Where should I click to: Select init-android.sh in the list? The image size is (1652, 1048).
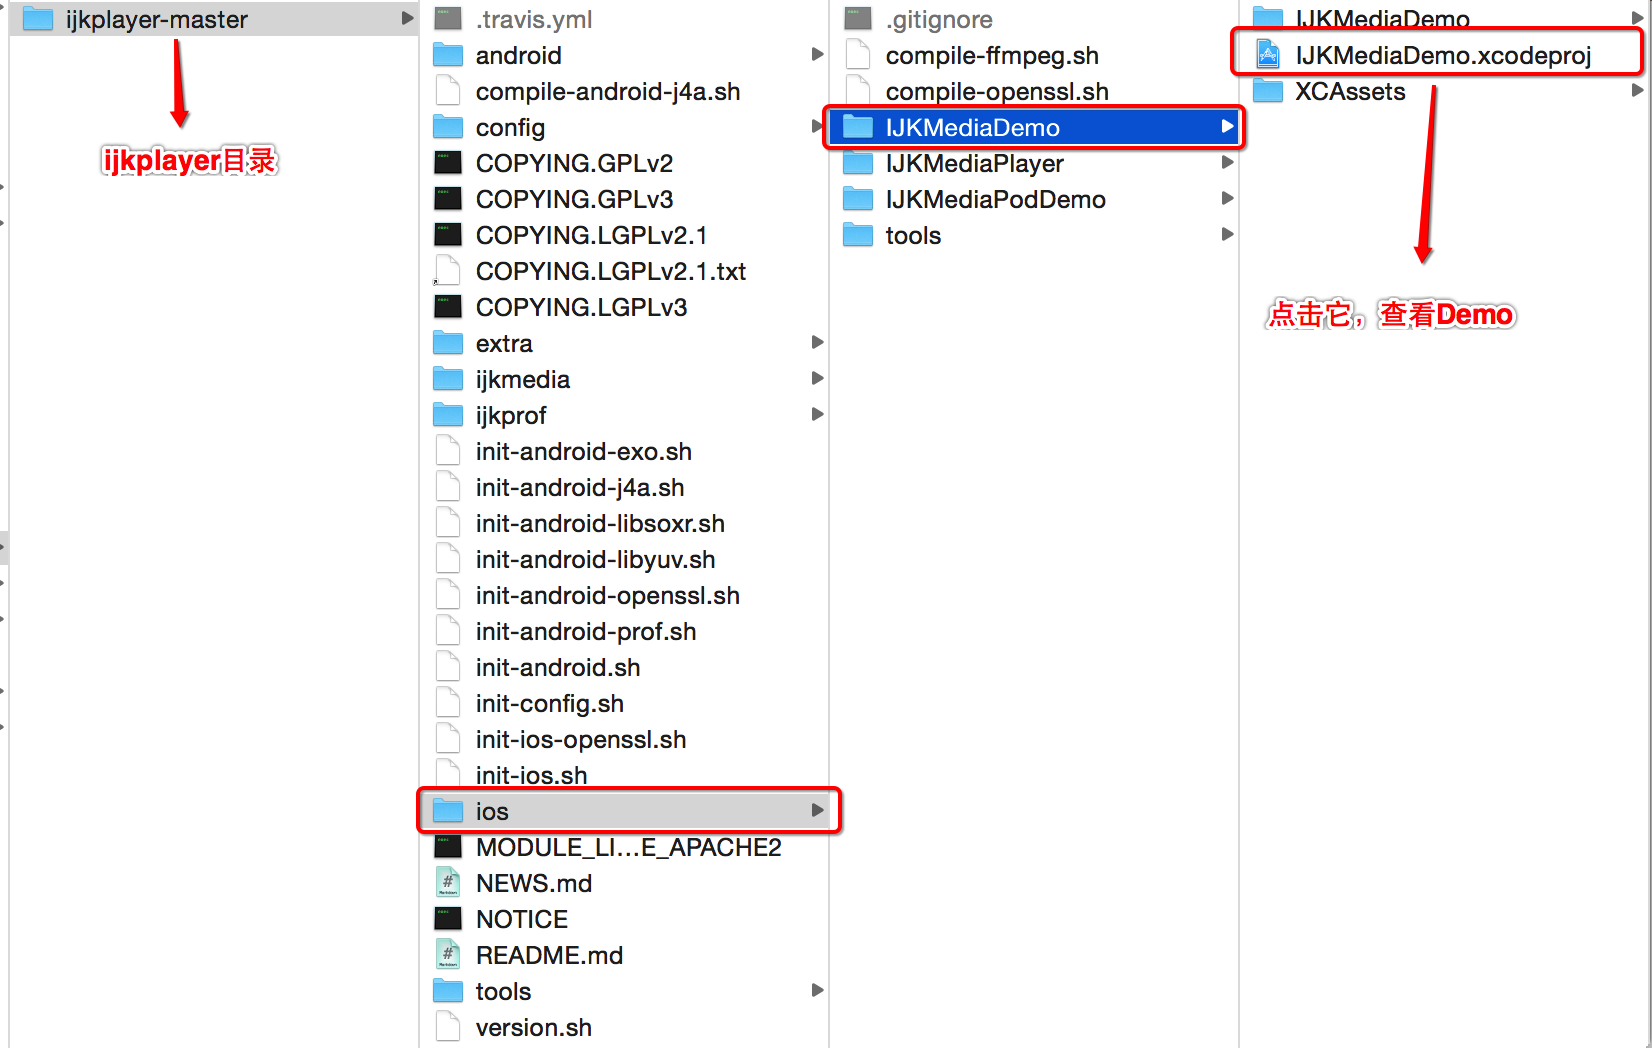558,668
